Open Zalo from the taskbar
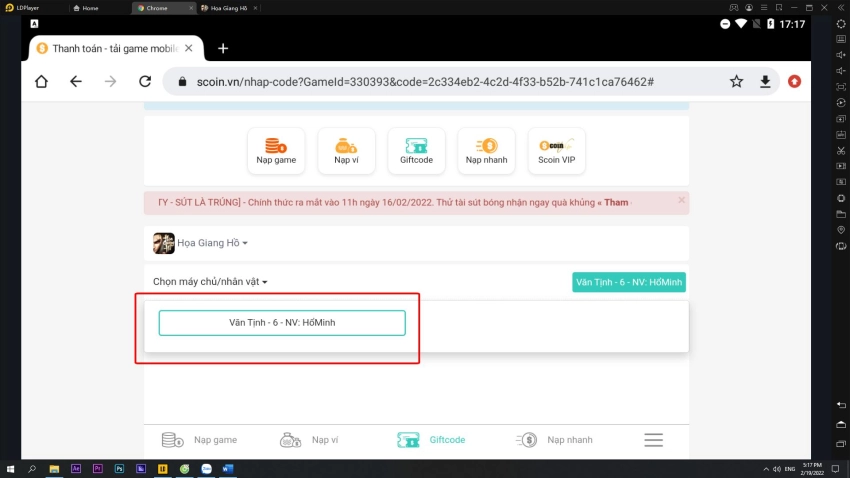This screenshot has height=478, width=850. tap(206, 469)
